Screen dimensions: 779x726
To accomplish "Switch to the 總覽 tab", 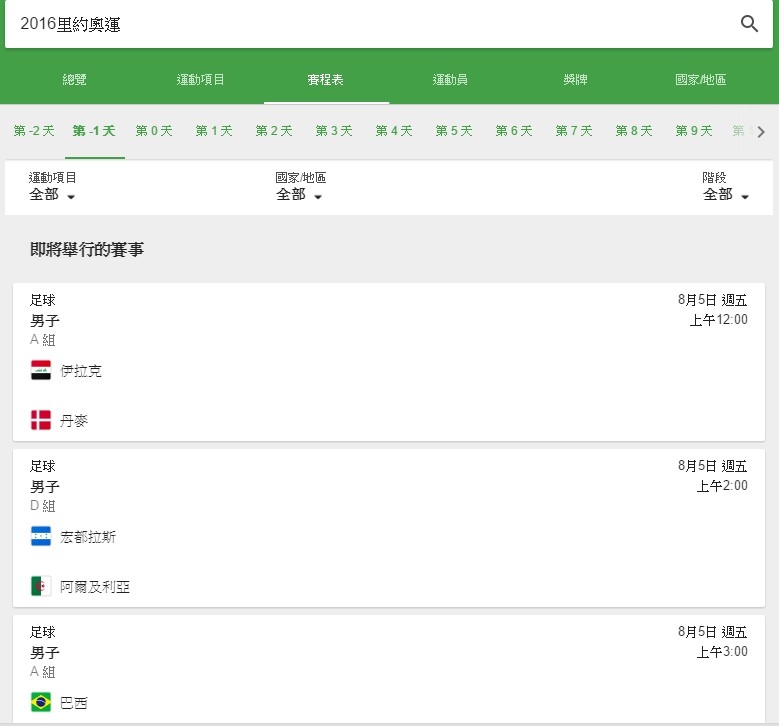I will tap(75, 79).
